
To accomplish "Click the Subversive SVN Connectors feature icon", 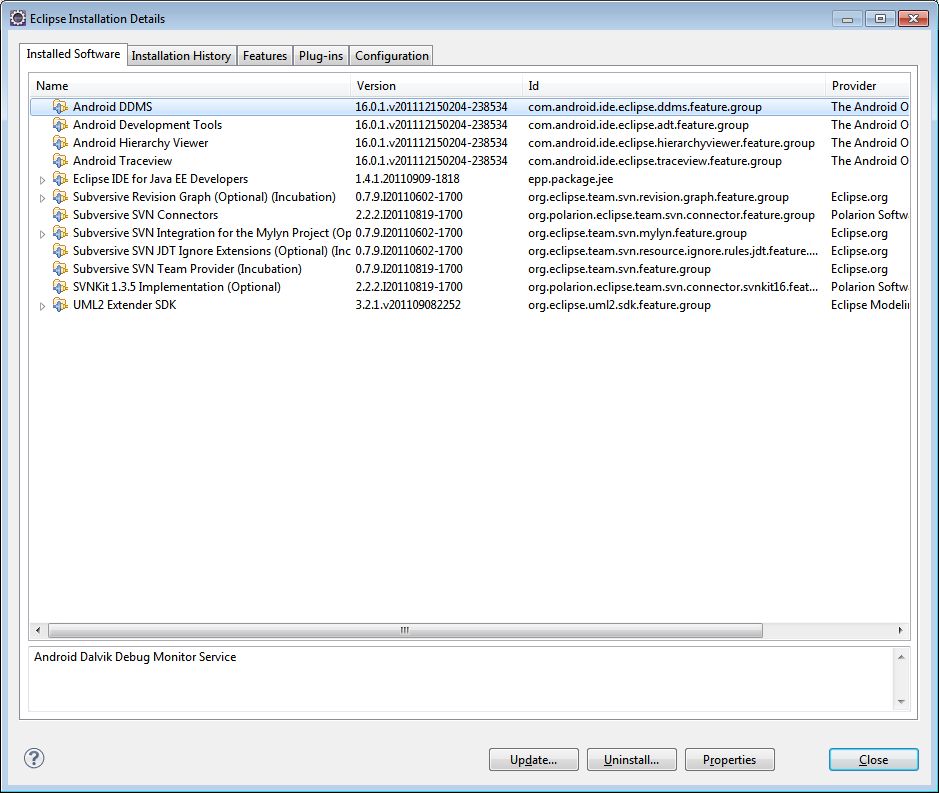I will 60,214.
